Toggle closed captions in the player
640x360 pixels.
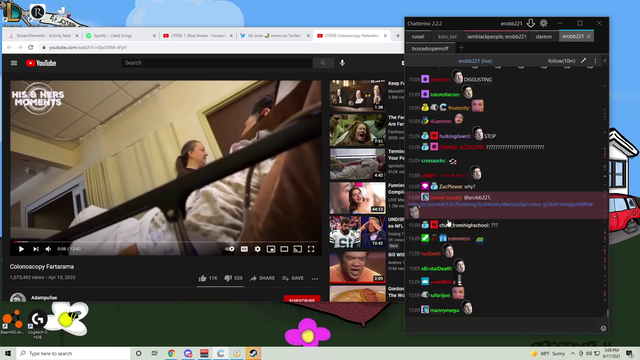(244, 249)
